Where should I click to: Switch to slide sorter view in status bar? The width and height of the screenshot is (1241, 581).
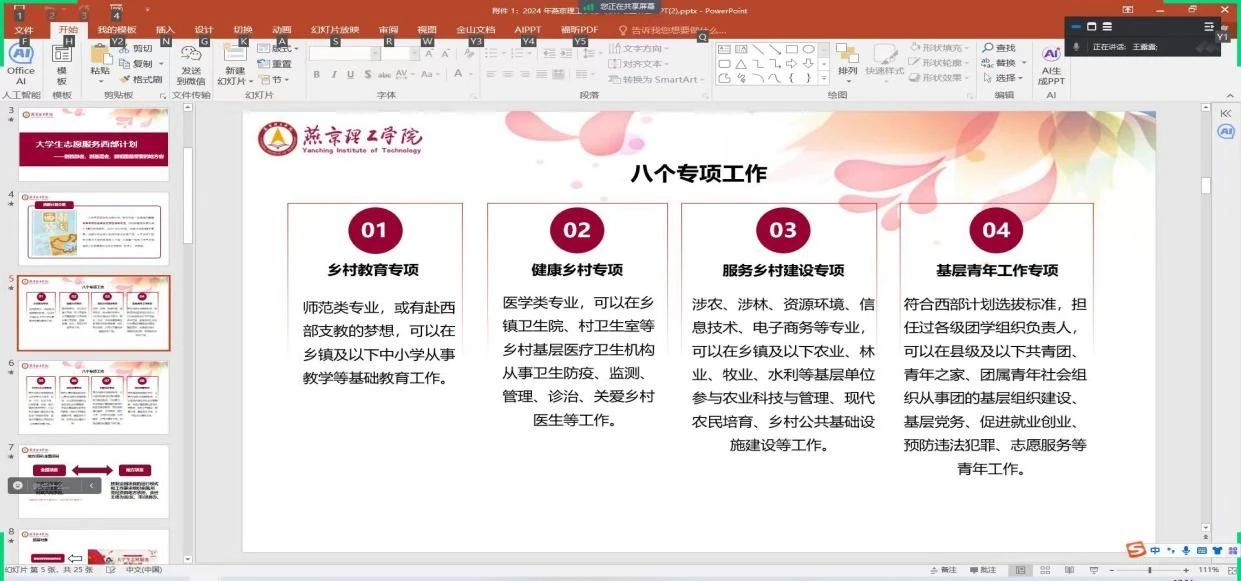1043,570
